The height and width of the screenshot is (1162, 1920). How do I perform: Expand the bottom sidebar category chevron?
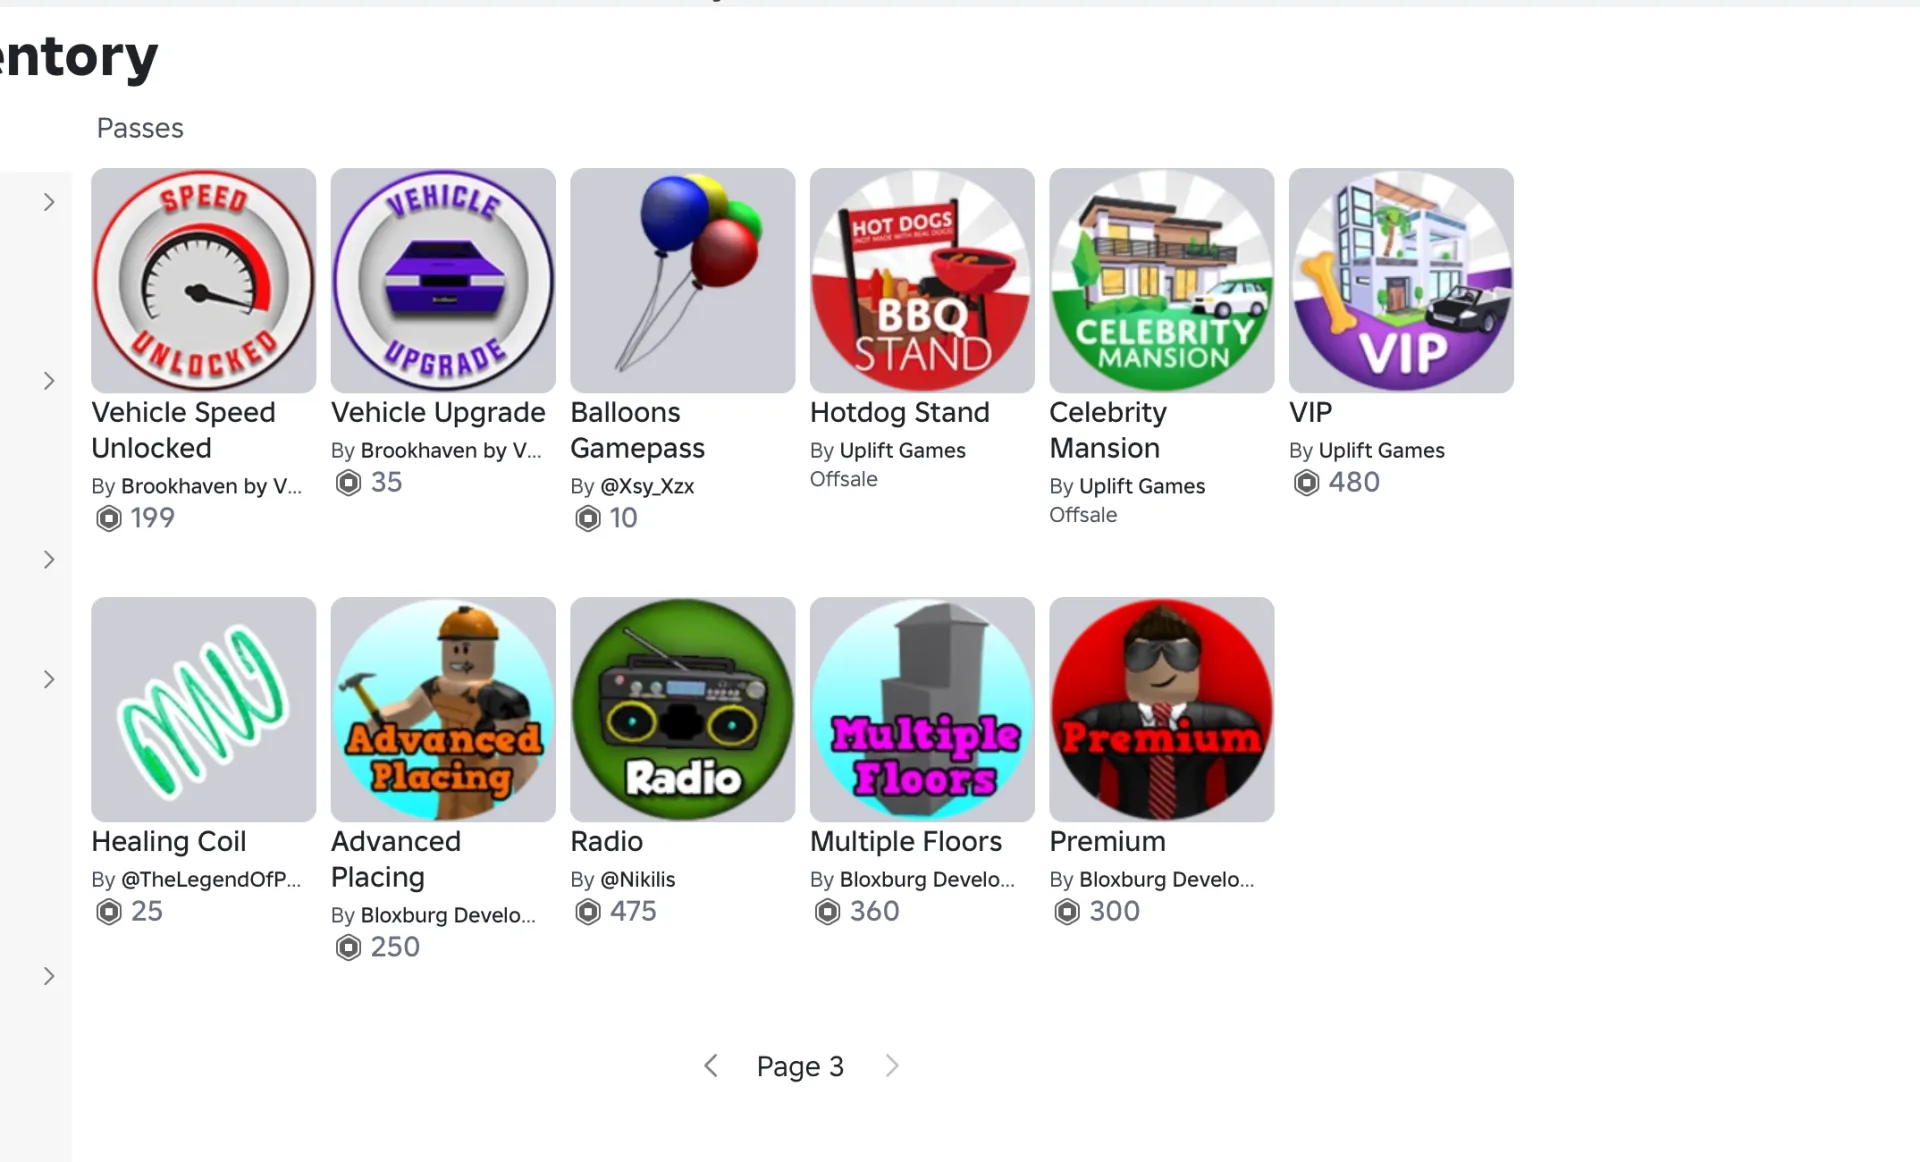click(x=49, y=976)
